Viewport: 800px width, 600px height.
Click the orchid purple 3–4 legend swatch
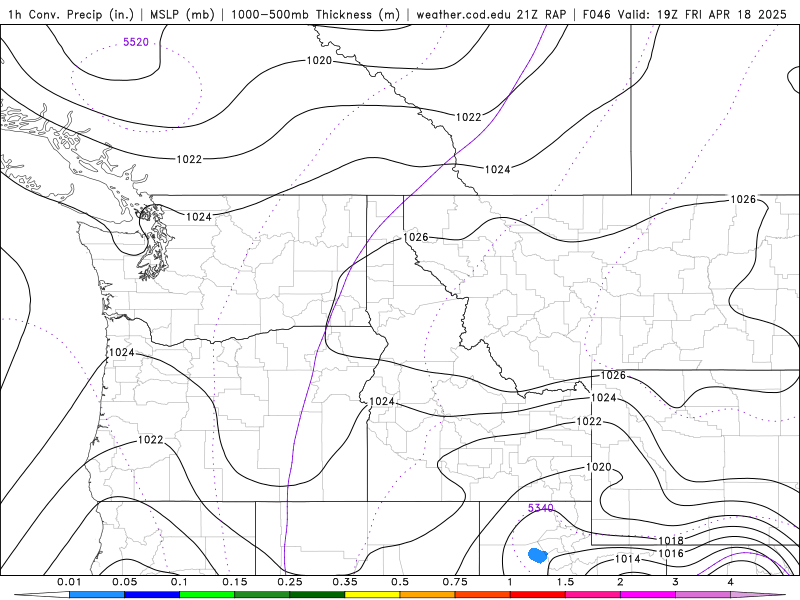pyautogui.click(x=703, y=595)
